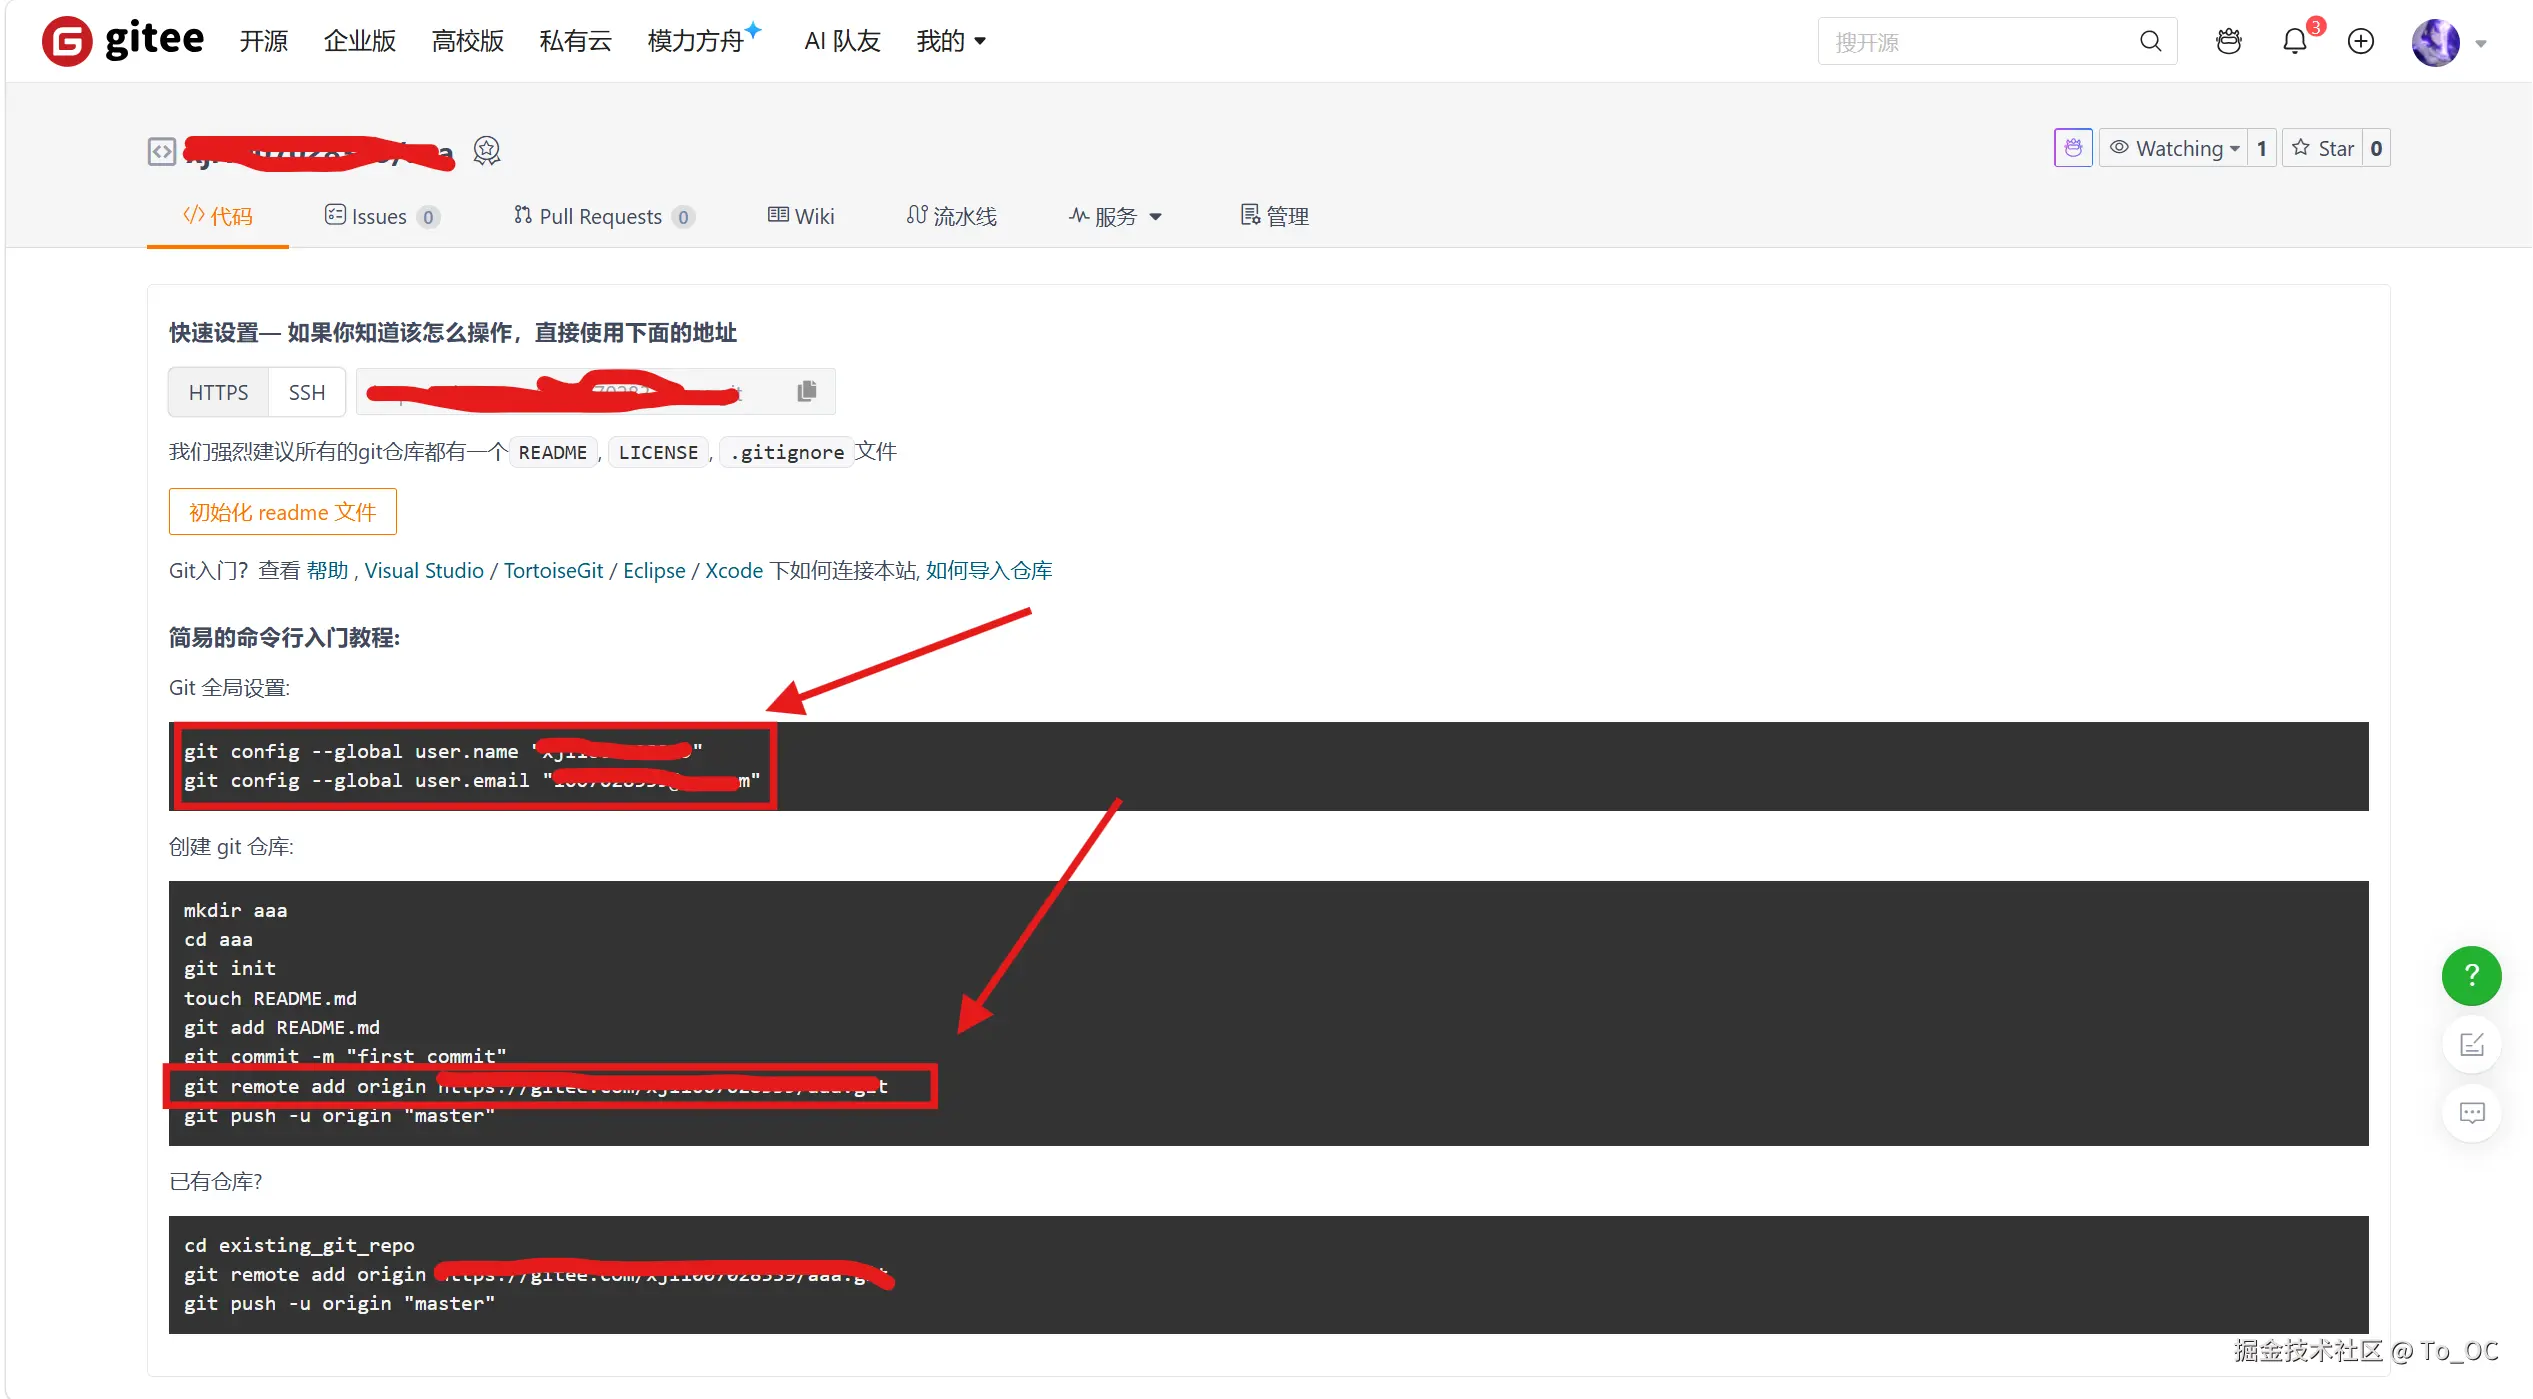The height and width of the screenshot is (1399, 2533).
Task: Expand the 服务 dropdown tab
Action: pos(1115,216)
